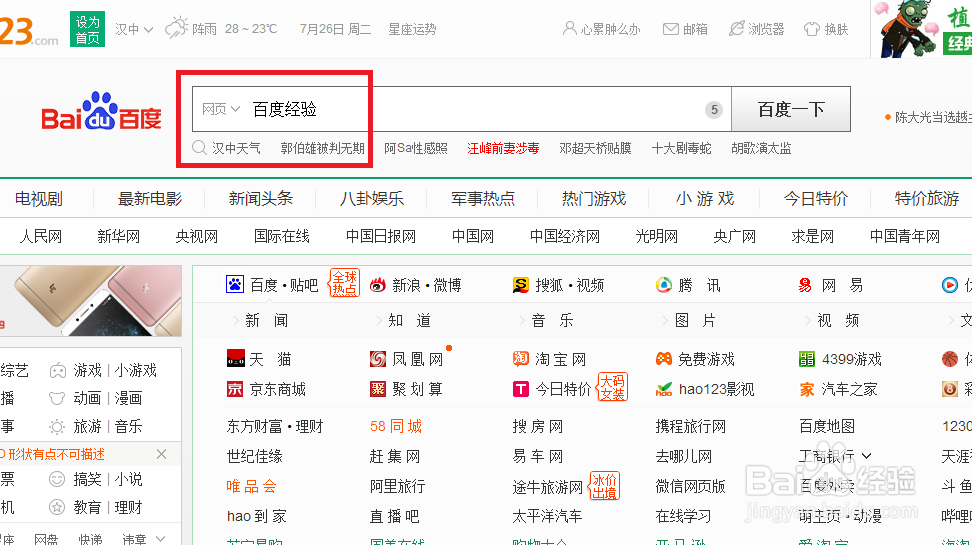Open the 汪峰前妻涉毒 hot search link
972x545 pixels.
(503, 148)
